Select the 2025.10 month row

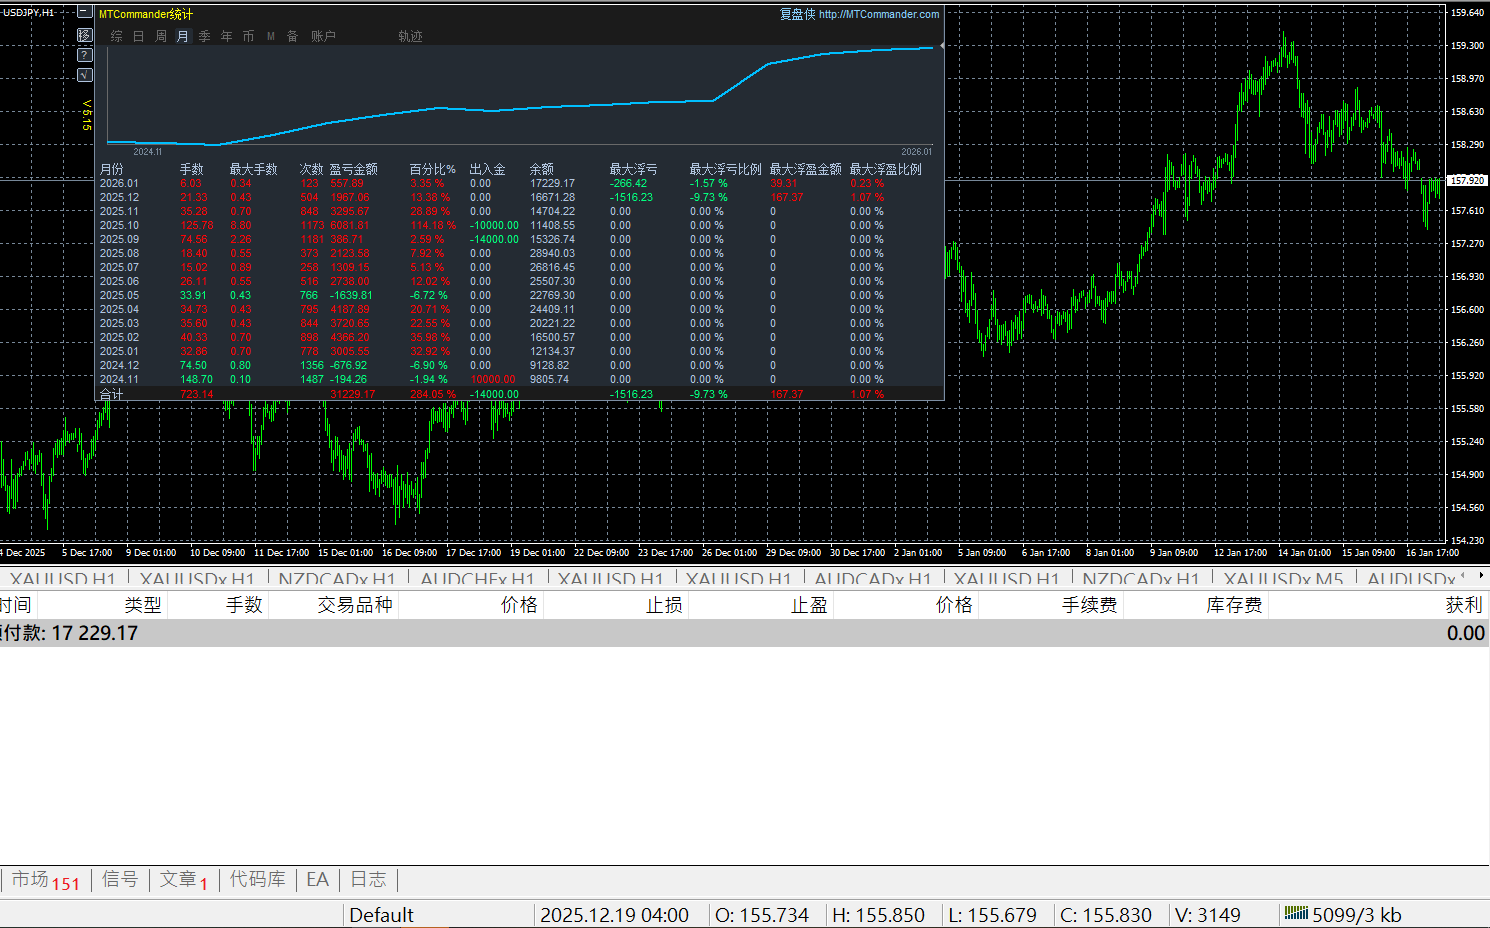(519, 226)
